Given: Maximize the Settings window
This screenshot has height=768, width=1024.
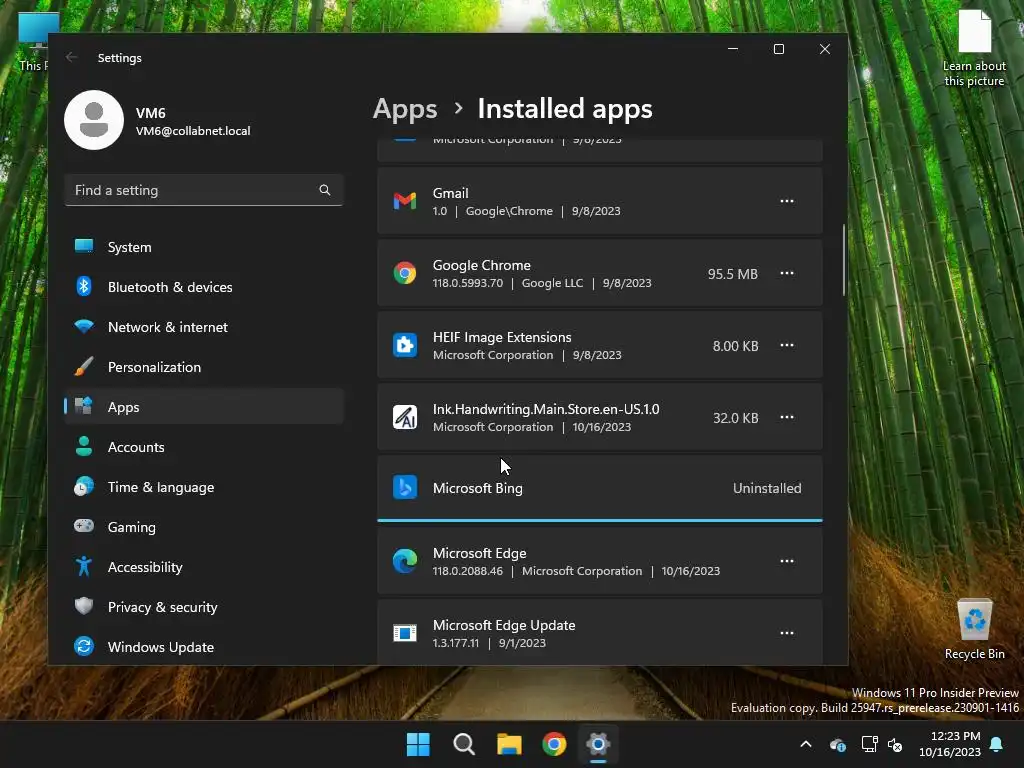Looking at the screenshot, I should tap(778, 49).
